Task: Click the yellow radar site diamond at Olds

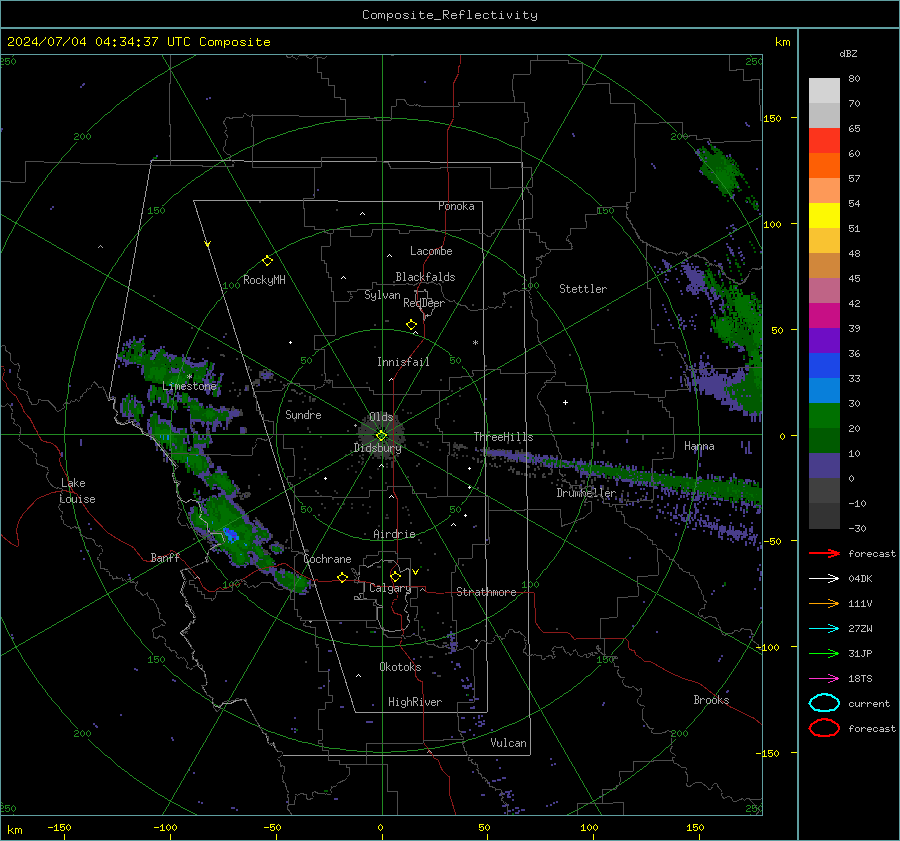Action: 381,435
